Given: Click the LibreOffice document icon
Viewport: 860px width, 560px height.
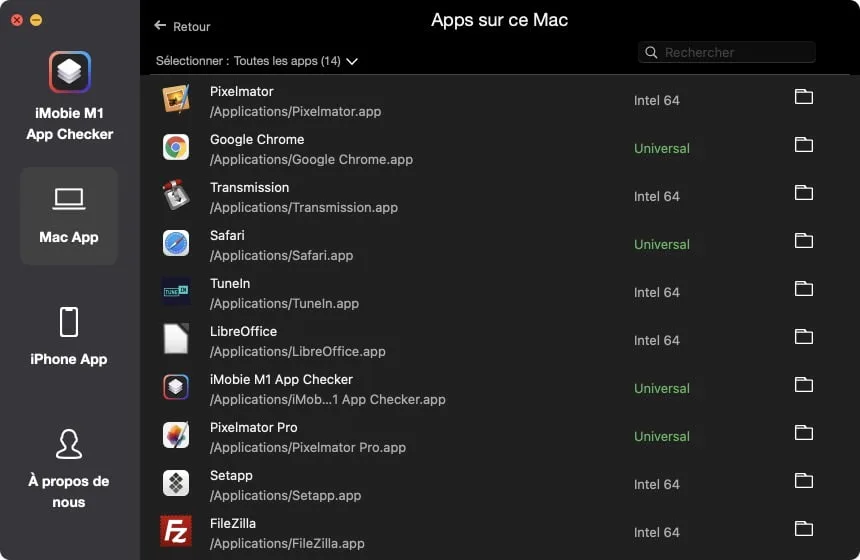Looking at the screenshot, I should click(176, 339).
